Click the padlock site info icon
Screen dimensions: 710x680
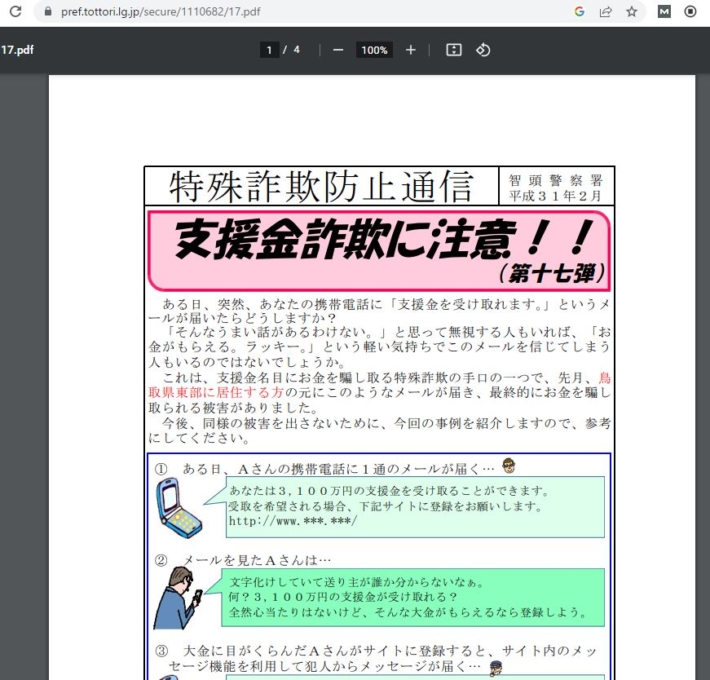coord(48,11)
